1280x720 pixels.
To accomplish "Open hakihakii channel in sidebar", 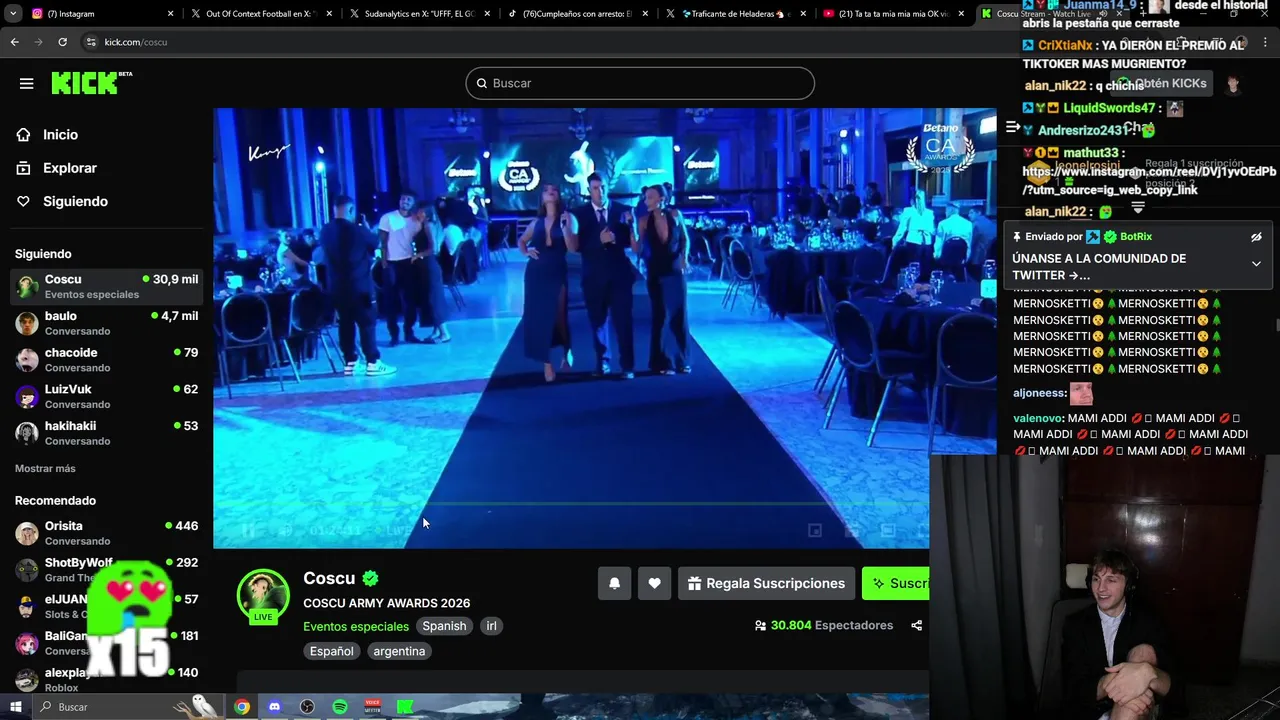I will coord(106,433).
